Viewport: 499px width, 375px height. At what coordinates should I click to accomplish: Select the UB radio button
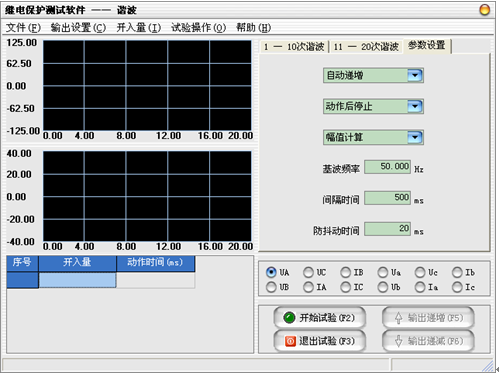point(271,287)
